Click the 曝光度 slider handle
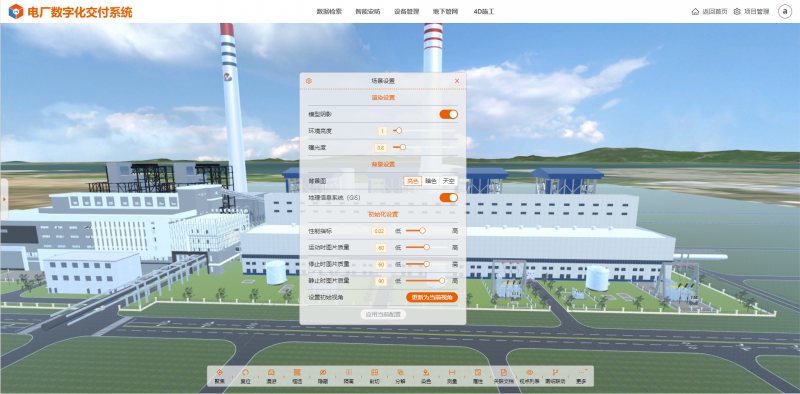Screen dimensions: 800x394 pos(403,147)
